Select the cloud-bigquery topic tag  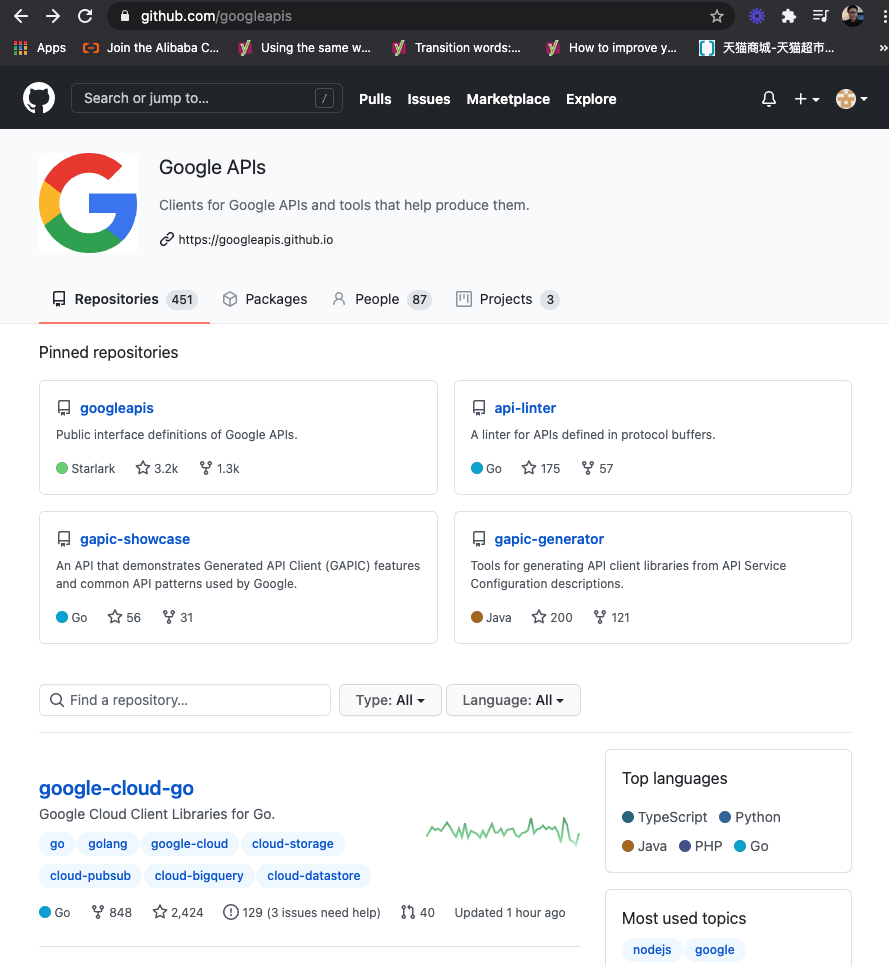[x=199, y=876]
